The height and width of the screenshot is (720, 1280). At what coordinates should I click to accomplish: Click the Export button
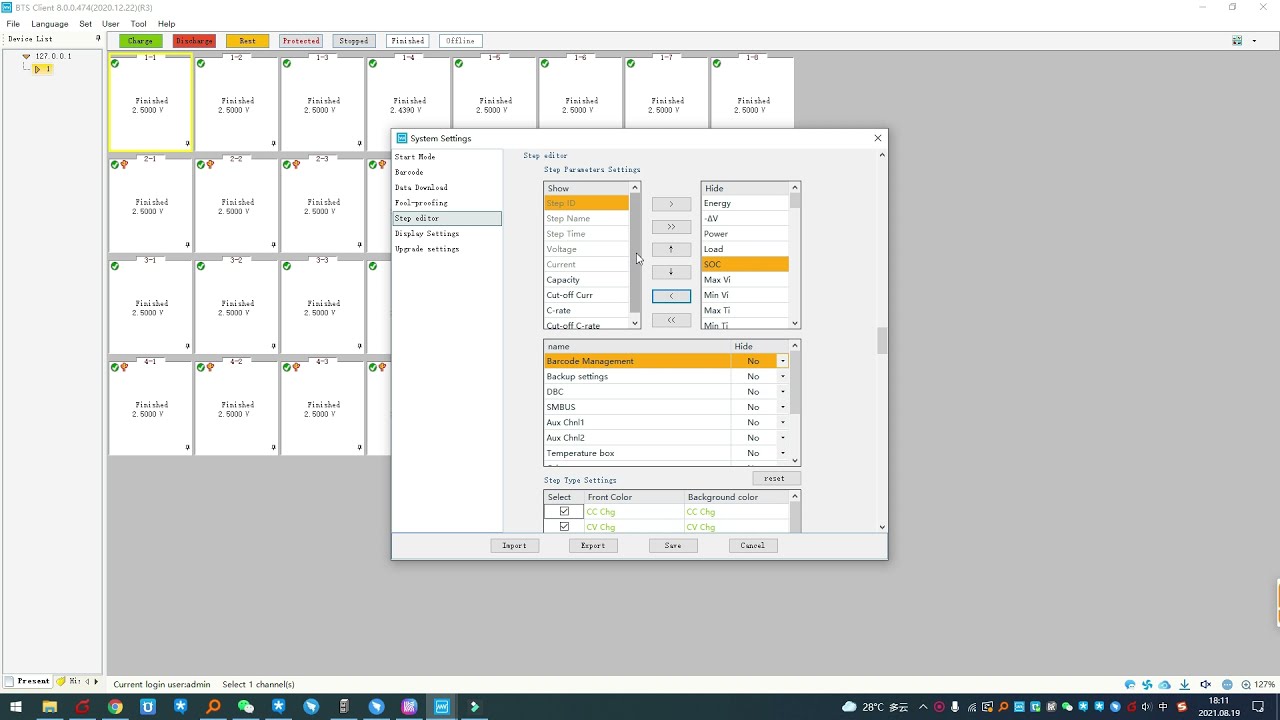593,546
